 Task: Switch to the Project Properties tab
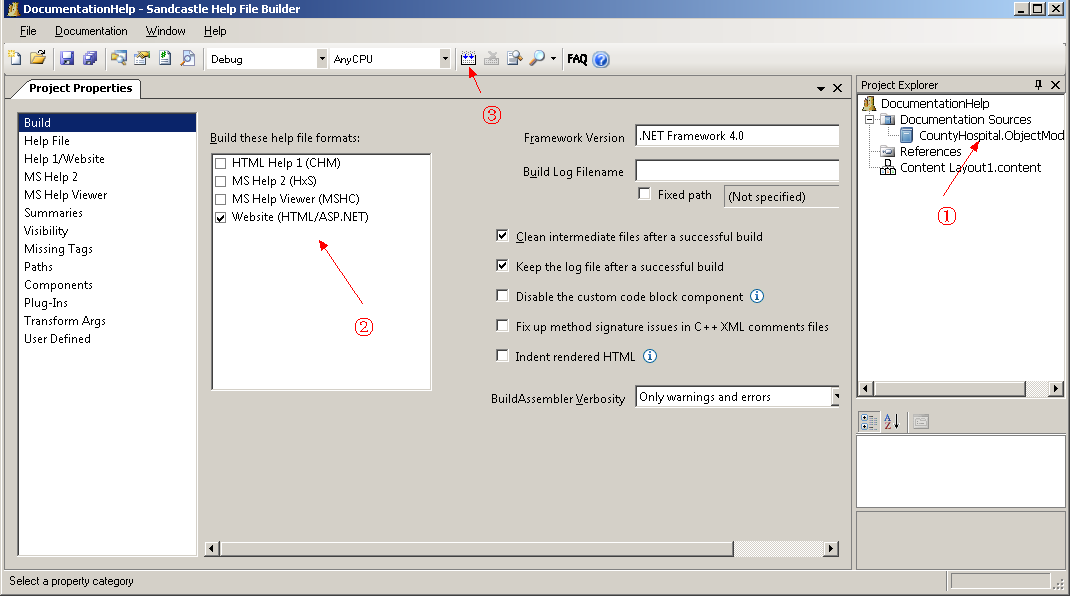(x=81, y=88)
